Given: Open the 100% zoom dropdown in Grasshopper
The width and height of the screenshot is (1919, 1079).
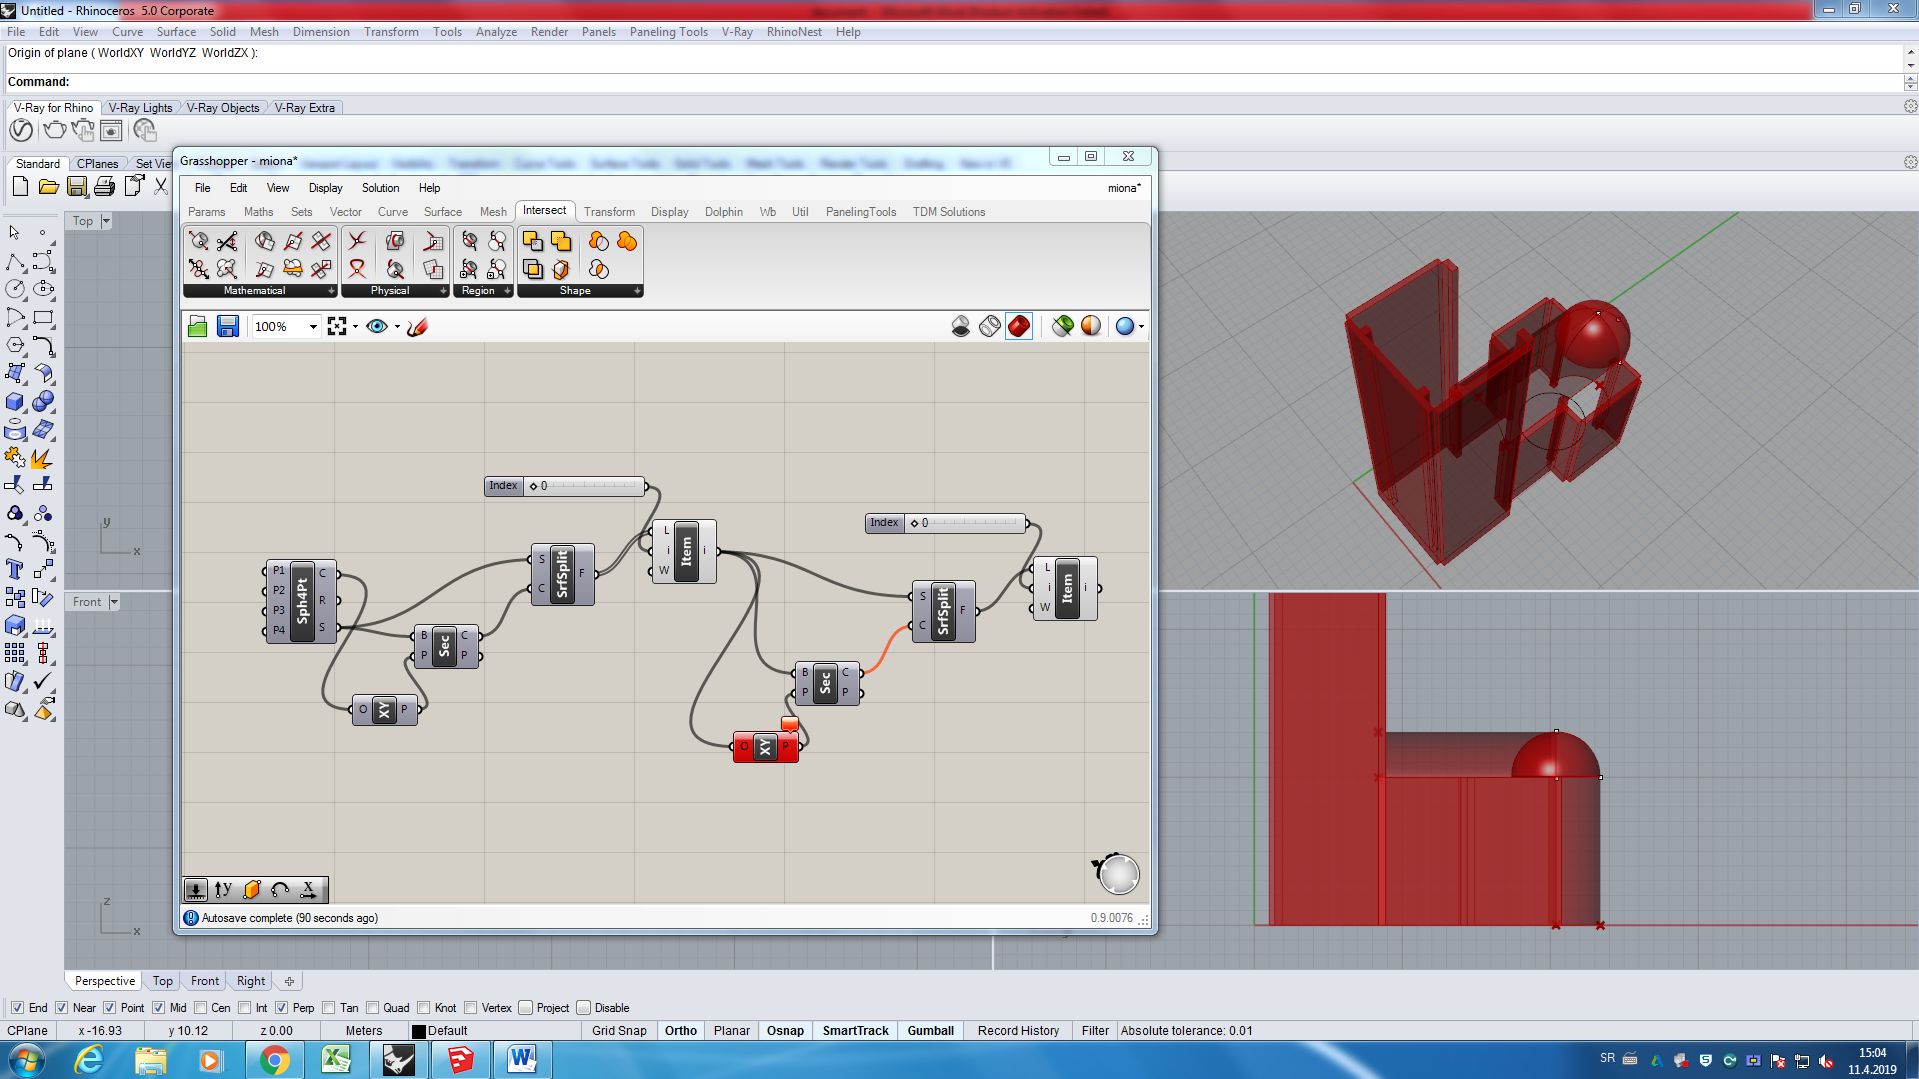Looking at the screenshot, I should pyautogui.click(x=313, y=327).
